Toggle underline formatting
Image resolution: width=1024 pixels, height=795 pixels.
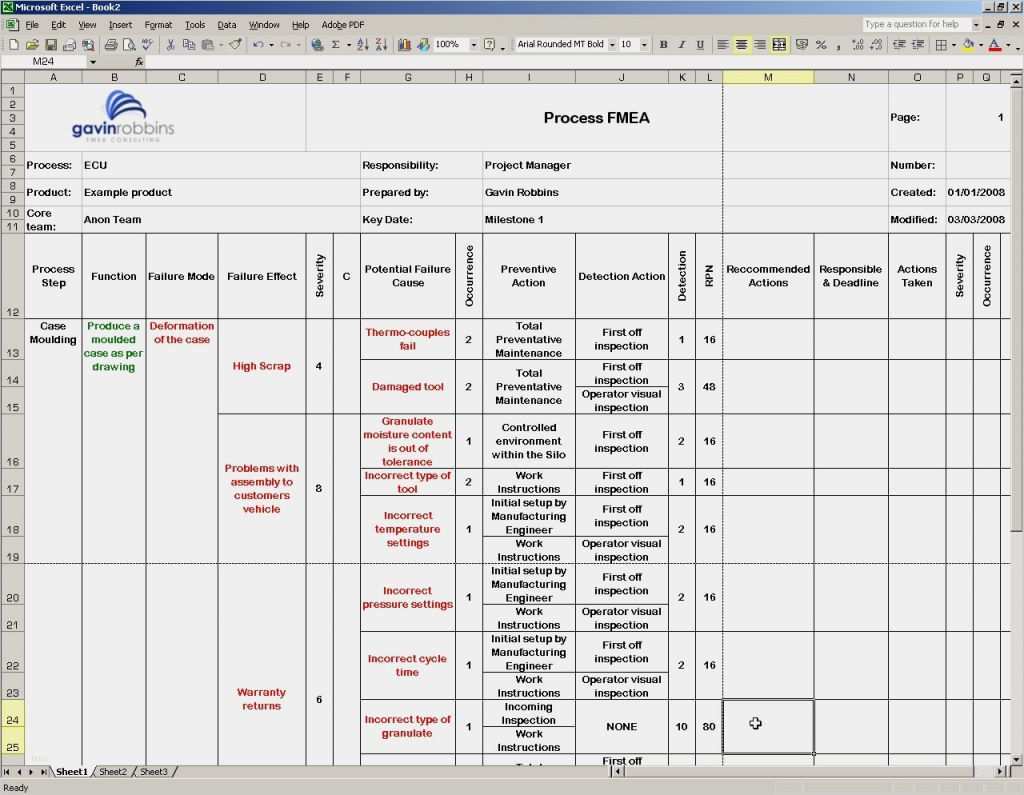click(698, 45)
